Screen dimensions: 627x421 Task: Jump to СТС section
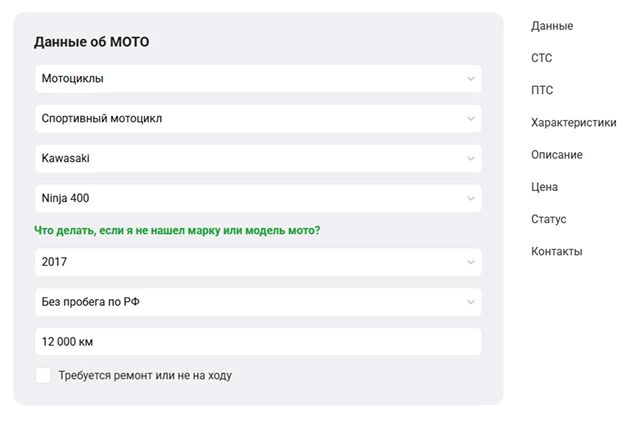click(x=541, y=58)
